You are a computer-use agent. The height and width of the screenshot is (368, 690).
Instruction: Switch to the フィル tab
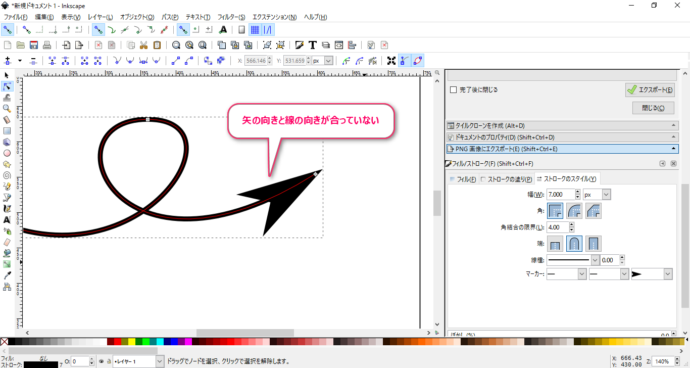(463, 179)
